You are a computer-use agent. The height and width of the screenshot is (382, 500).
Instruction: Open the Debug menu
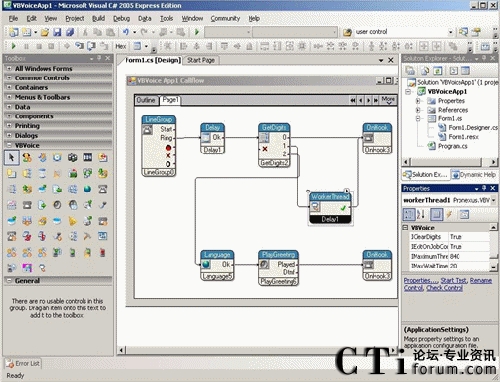(121, 19)
